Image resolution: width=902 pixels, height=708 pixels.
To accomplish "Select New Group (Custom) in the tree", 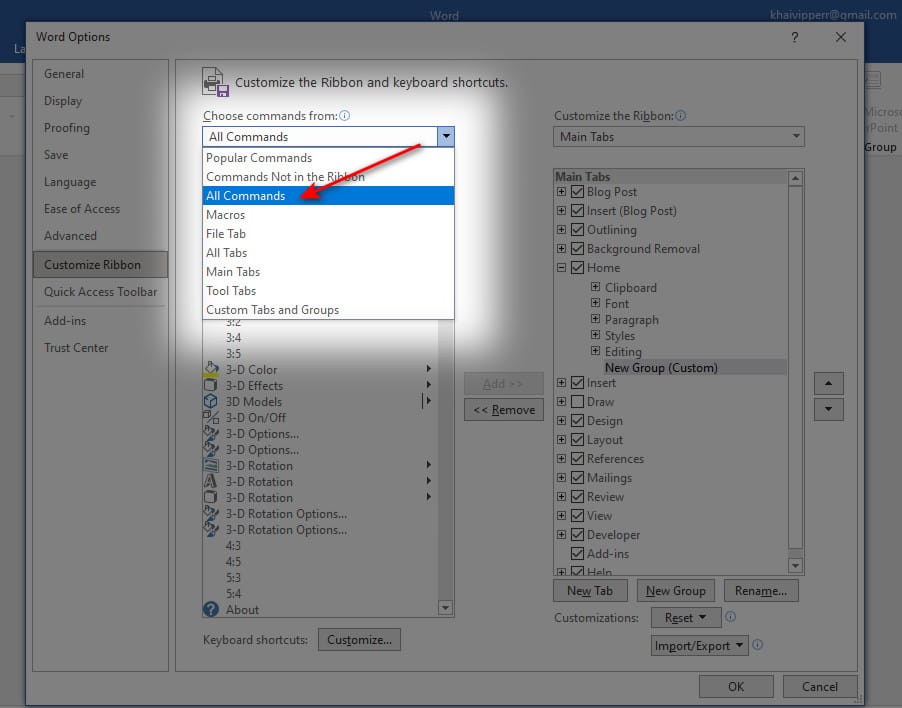I will click(661, 368).
